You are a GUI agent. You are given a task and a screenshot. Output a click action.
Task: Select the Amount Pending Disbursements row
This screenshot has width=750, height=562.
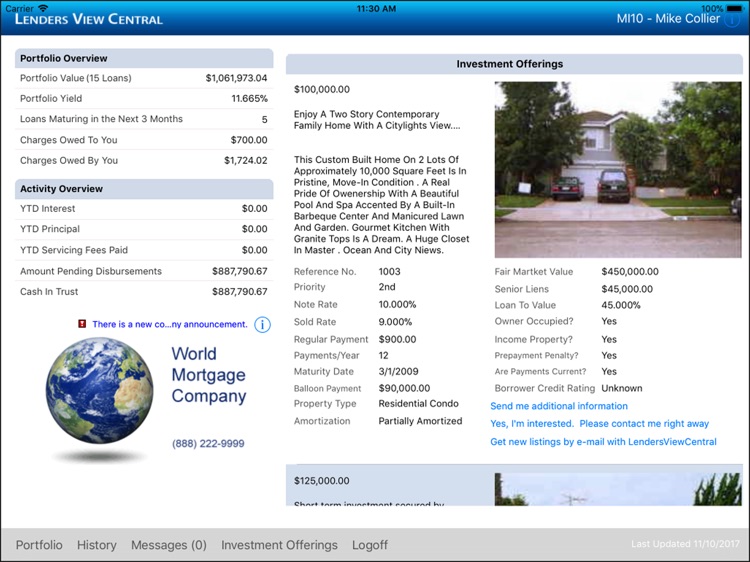coord(143,271)
